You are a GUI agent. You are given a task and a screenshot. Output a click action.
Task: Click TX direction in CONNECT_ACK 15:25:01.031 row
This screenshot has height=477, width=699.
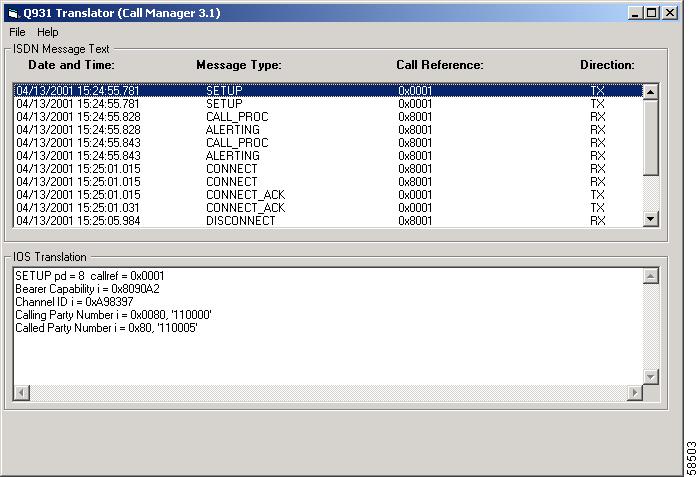pos(598,208)
